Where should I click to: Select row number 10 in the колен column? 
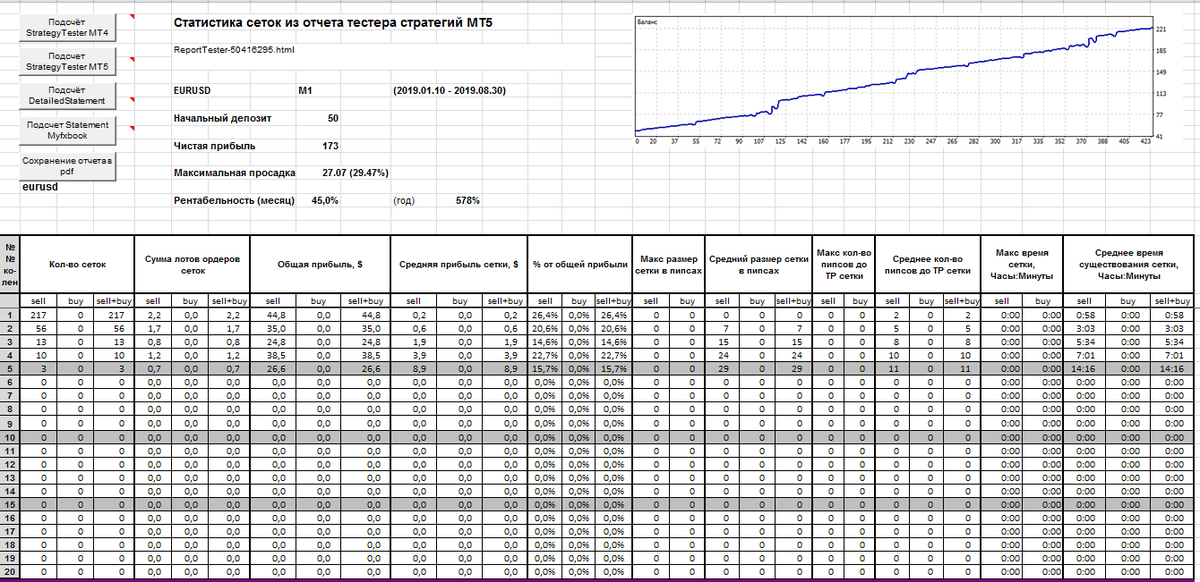click(x=10, y=438)
